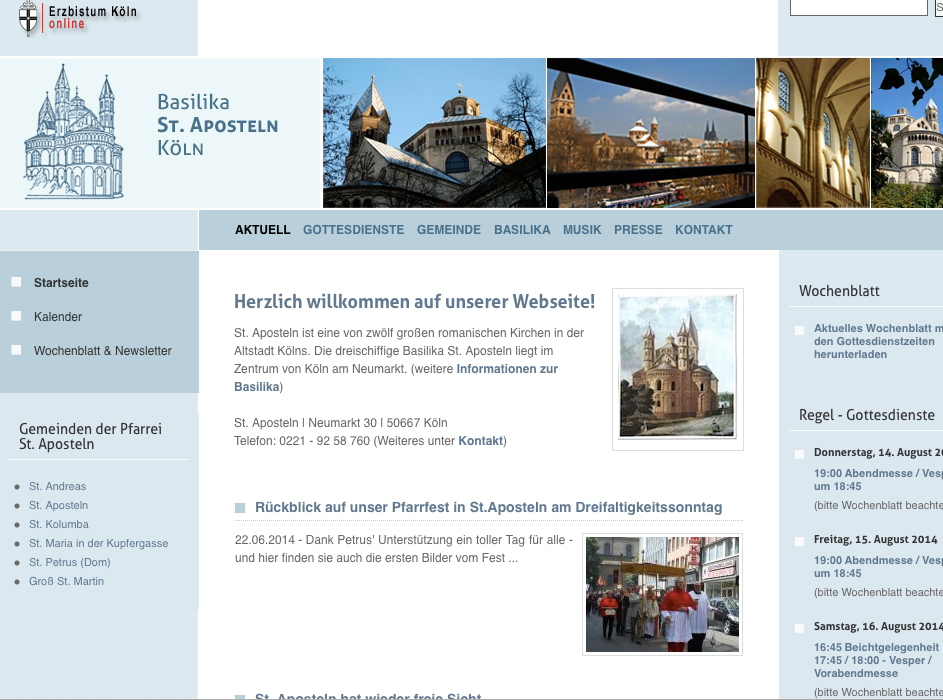Image resolution: width=943 pixels, height=700 pixels.
Task: Click the 'Samstag, 16. August' date heading
Action: (x=878, y=627)
